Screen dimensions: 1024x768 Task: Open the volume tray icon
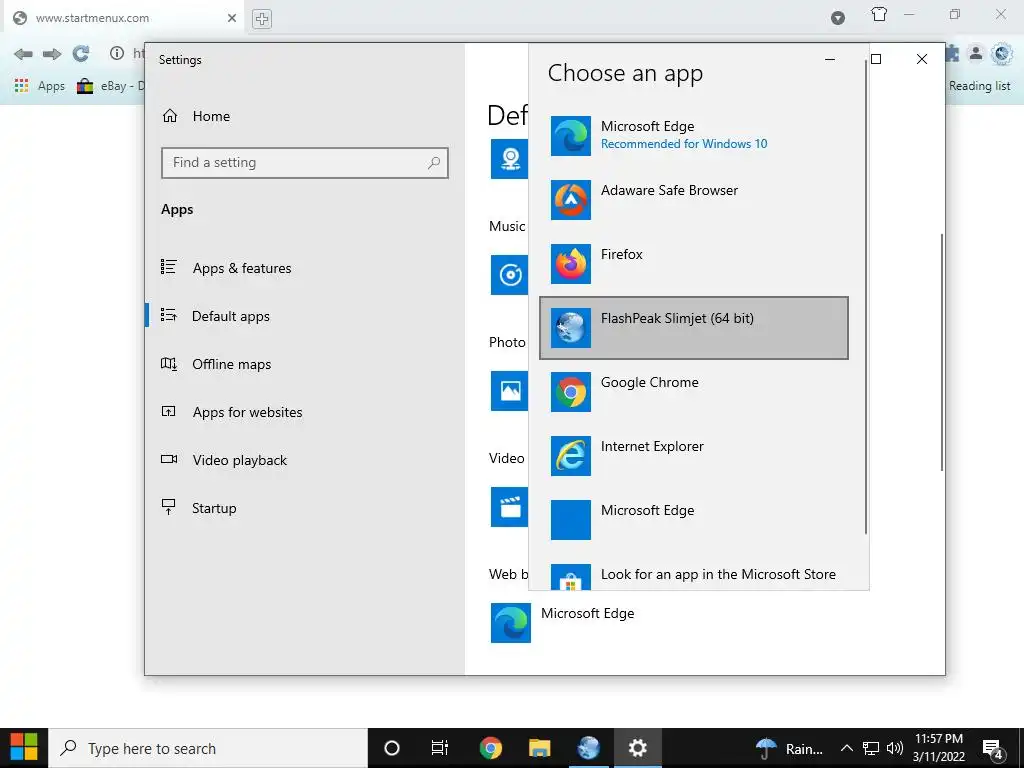click(x=895, y=748)
